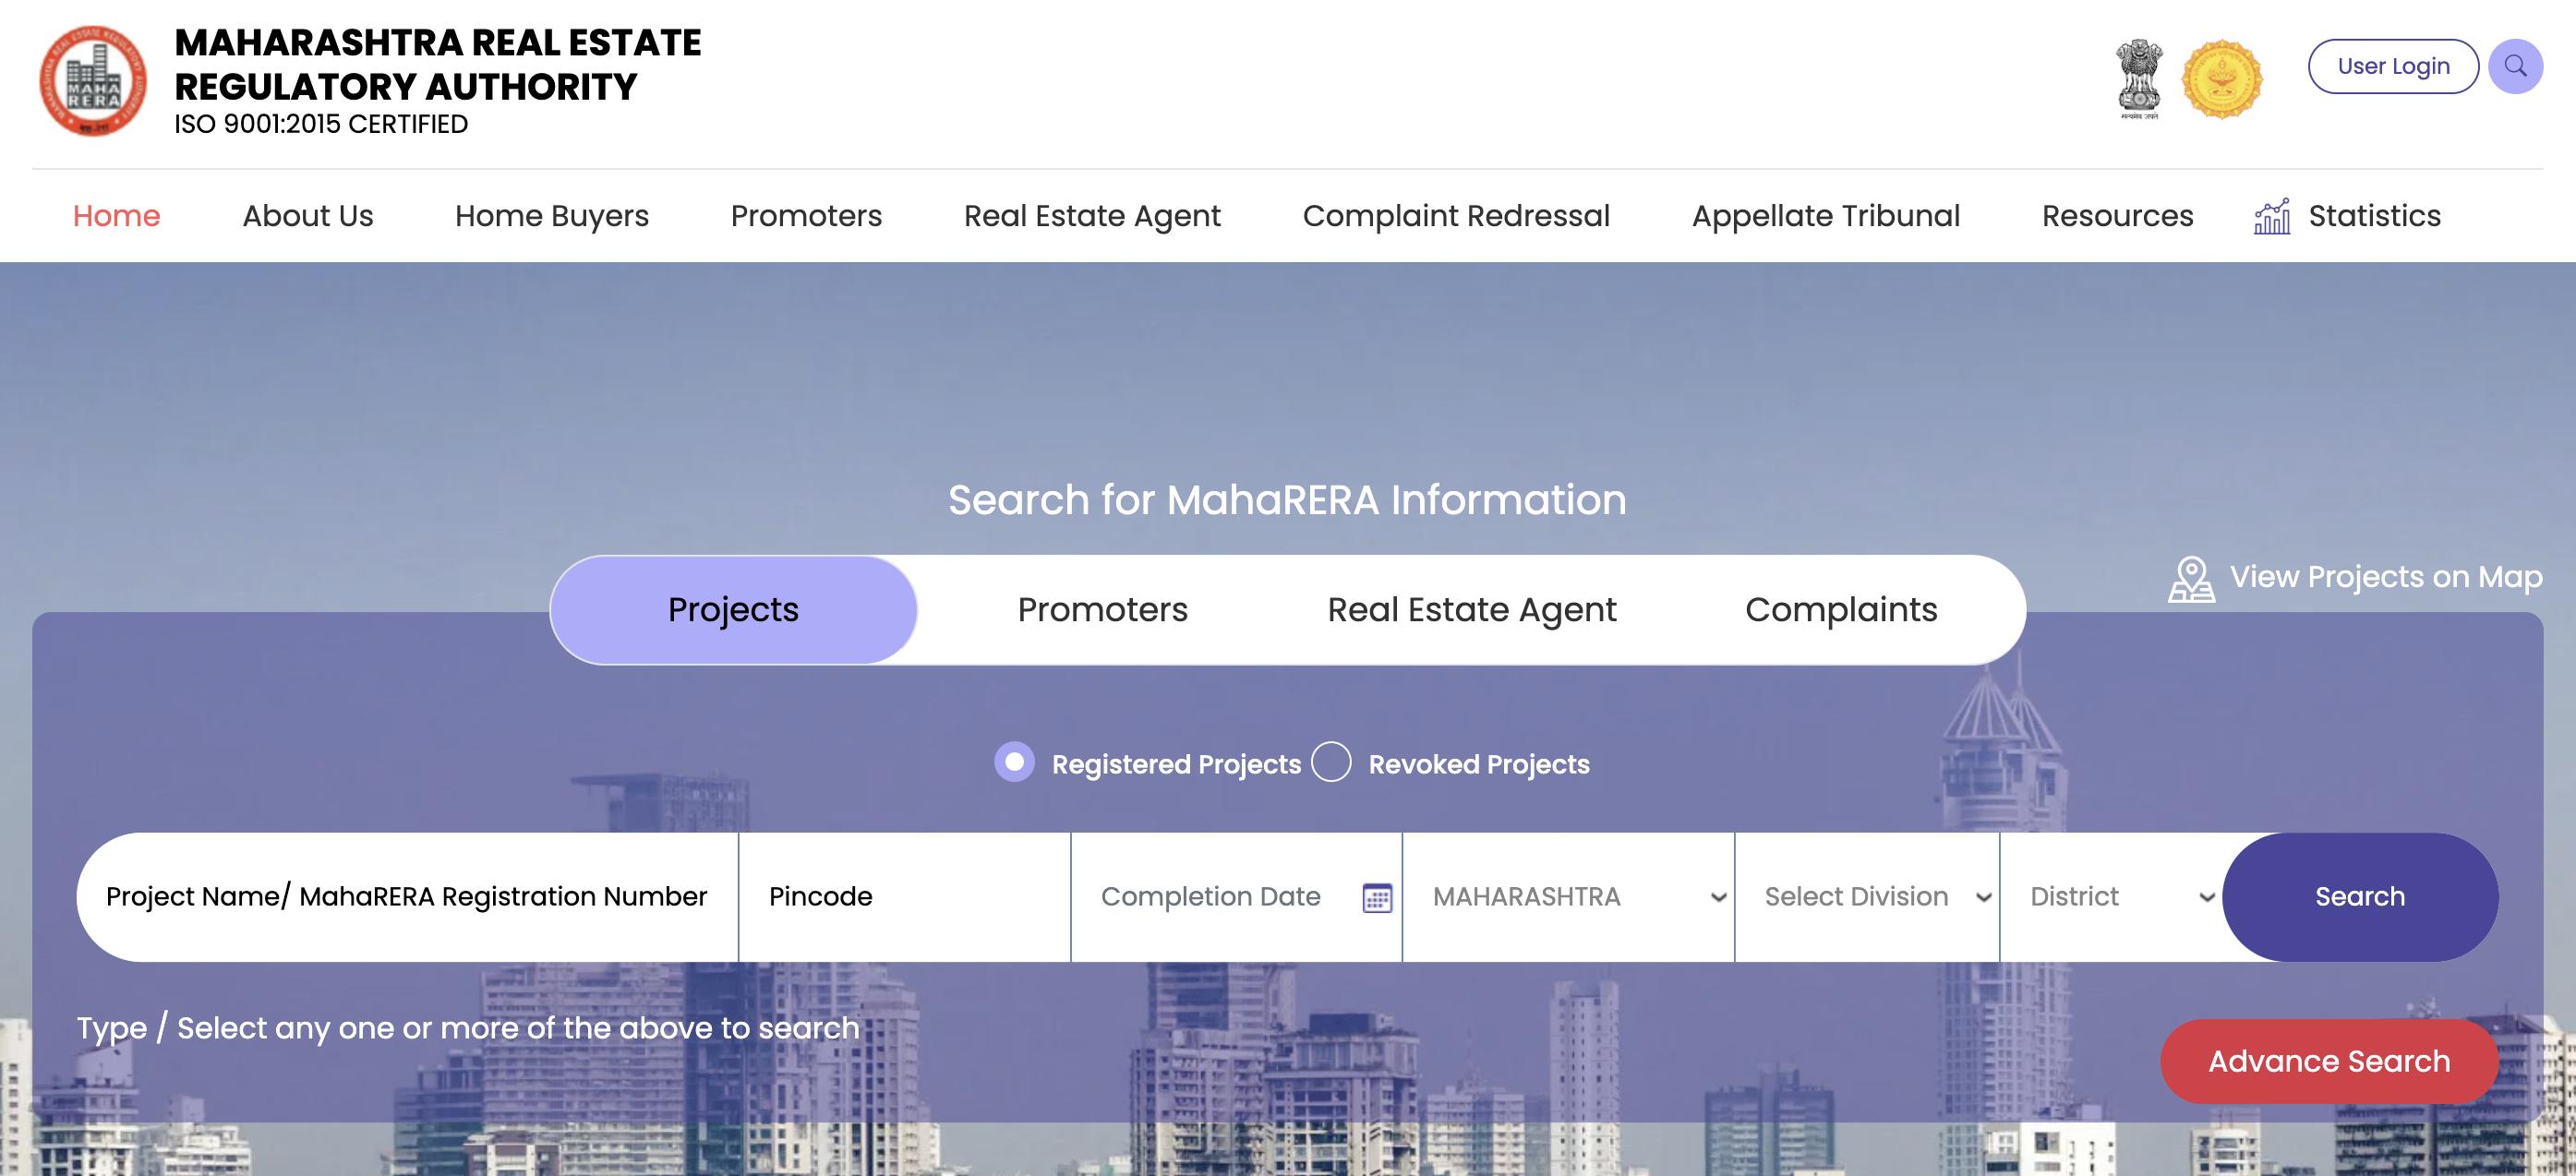Open the Completion Date calendar icon
Viewport: 2576px width, 1176px height.
pos(1377,898)
